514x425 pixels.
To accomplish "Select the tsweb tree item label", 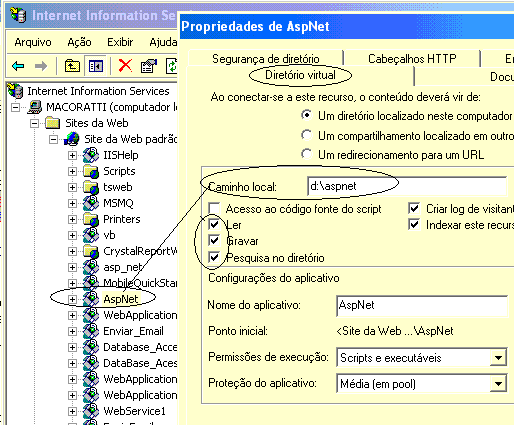I will (118, 187).
